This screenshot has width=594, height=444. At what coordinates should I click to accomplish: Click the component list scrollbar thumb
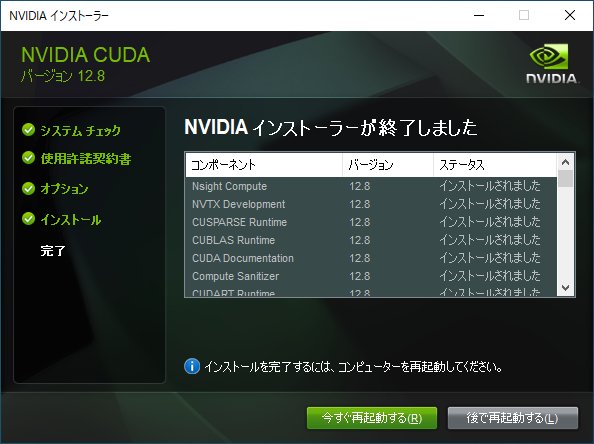pos(566,179)
